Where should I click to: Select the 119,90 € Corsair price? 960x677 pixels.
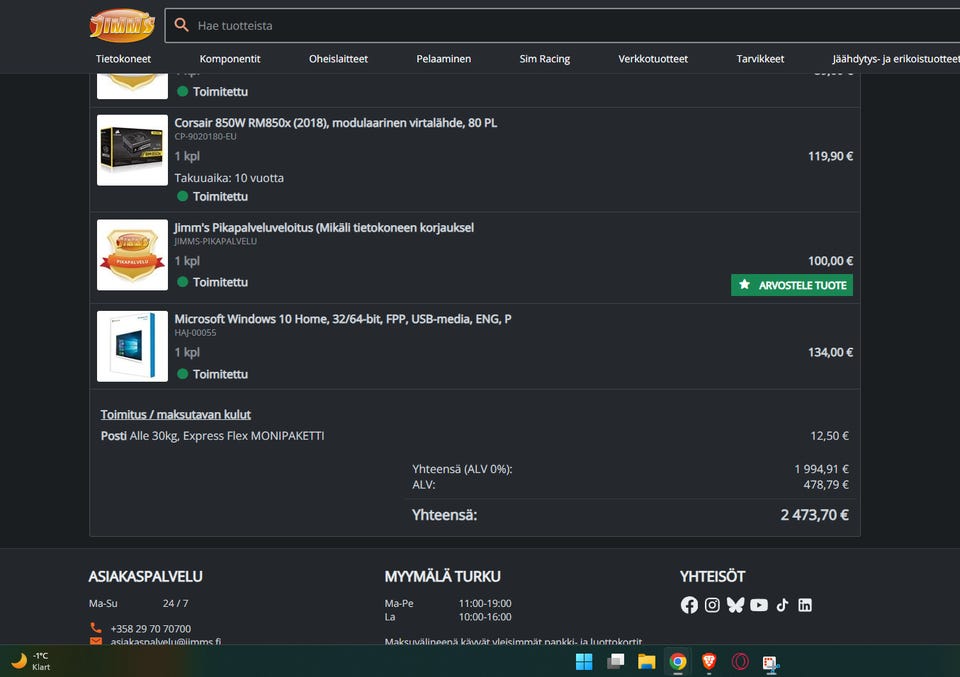tap(830, 156)
